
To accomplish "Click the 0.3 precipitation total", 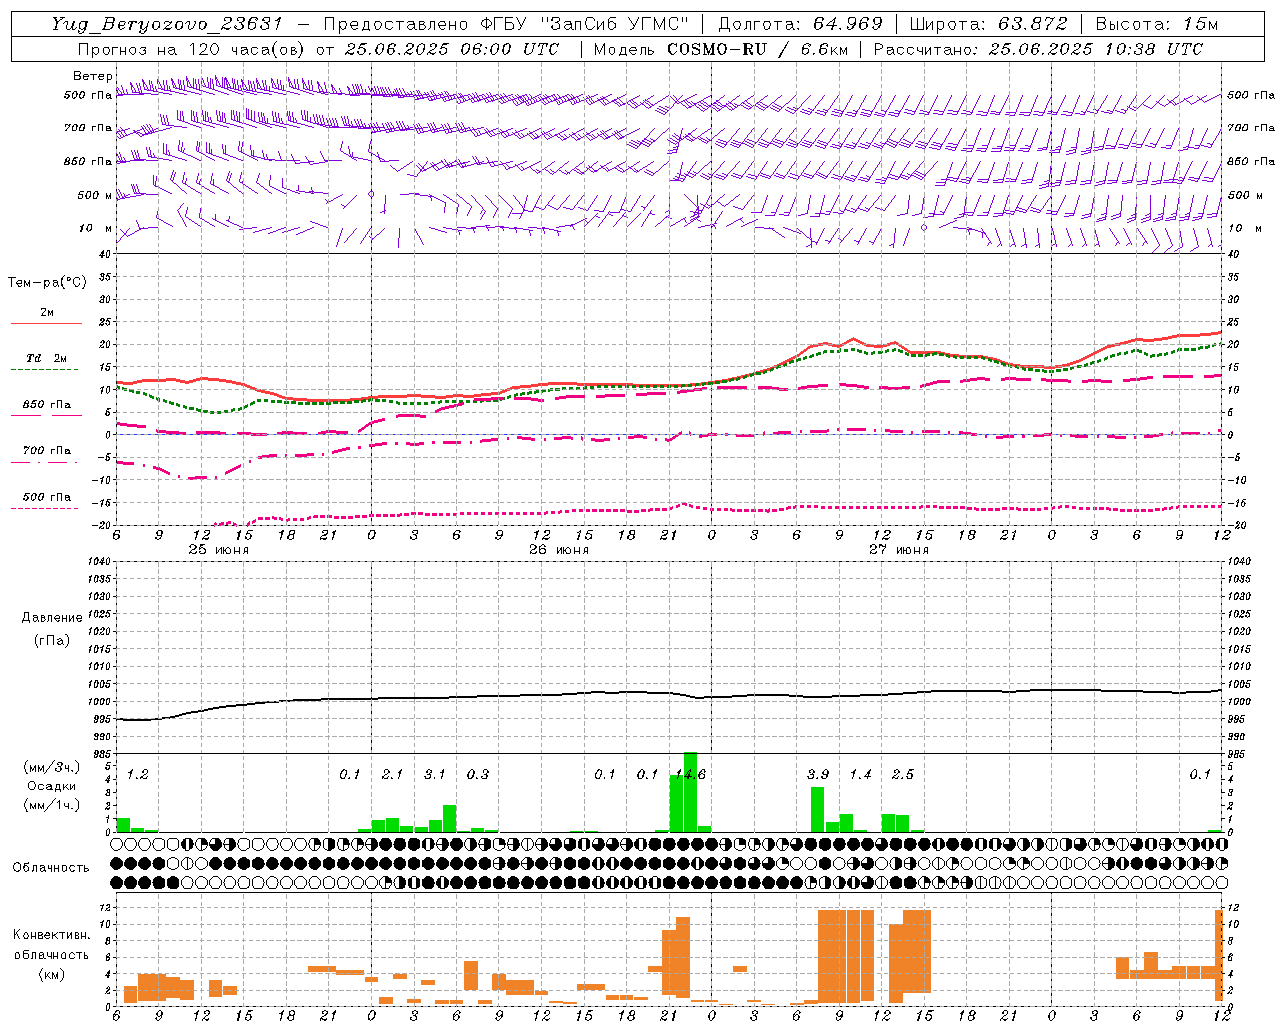I will [478, 775].
